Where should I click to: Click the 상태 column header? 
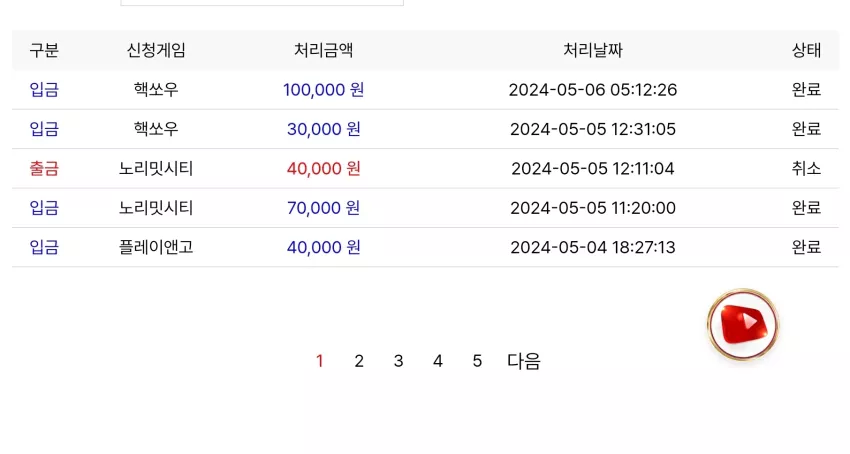(806, 50)
